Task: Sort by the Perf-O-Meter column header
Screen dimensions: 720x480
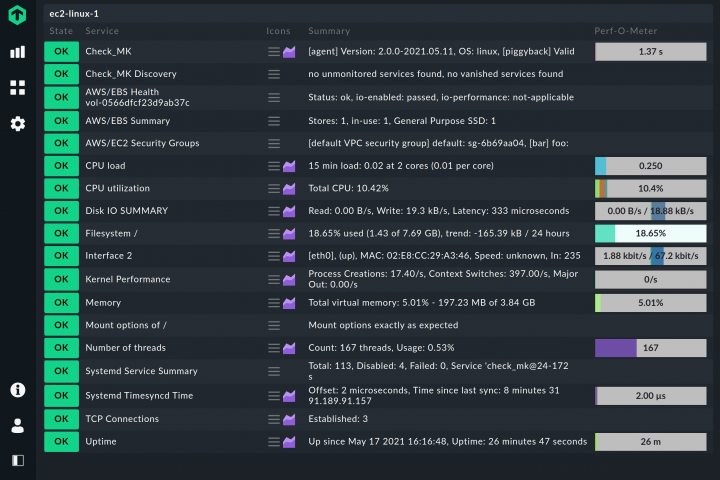Action: point(626,31)
